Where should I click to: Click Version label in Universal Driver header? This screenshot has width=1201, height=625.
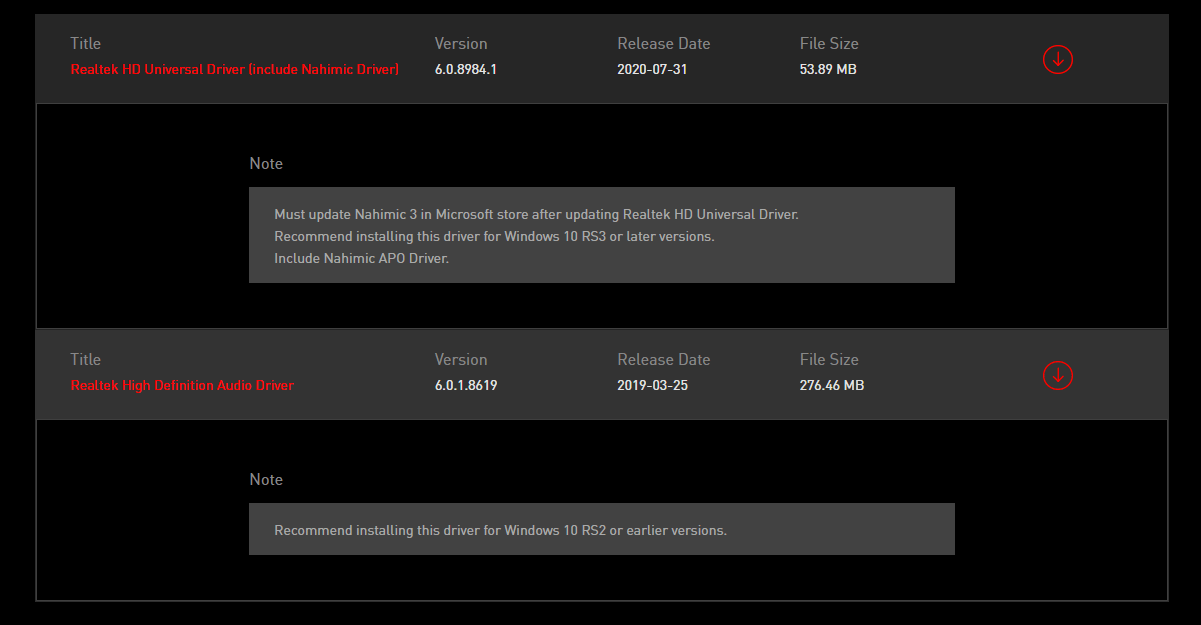(461, 43)
